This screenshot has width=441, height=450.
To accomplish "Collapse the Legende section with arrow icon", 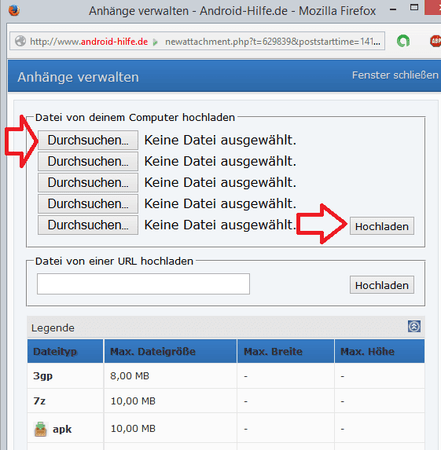I will pos(414,326).
